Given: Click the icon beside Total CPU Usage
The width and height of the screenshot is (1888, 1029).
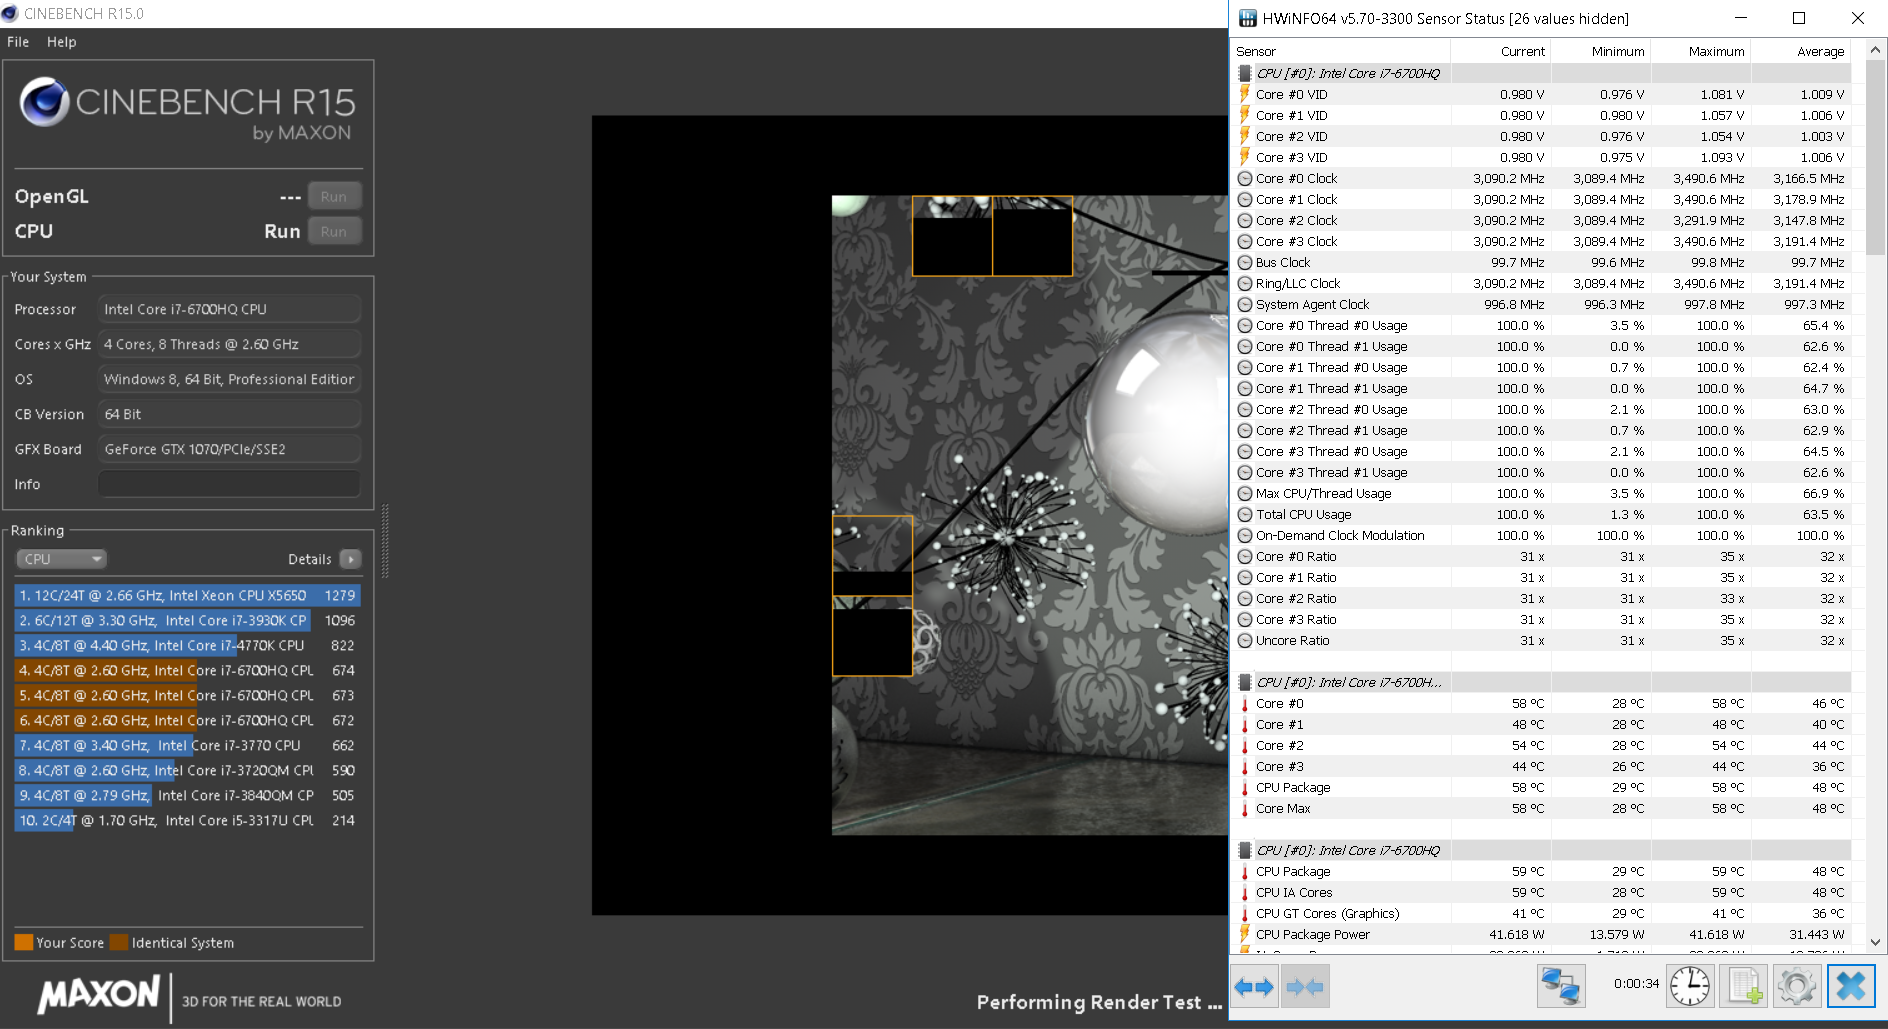Looking at the screenshot, I should click(1245, 514).
